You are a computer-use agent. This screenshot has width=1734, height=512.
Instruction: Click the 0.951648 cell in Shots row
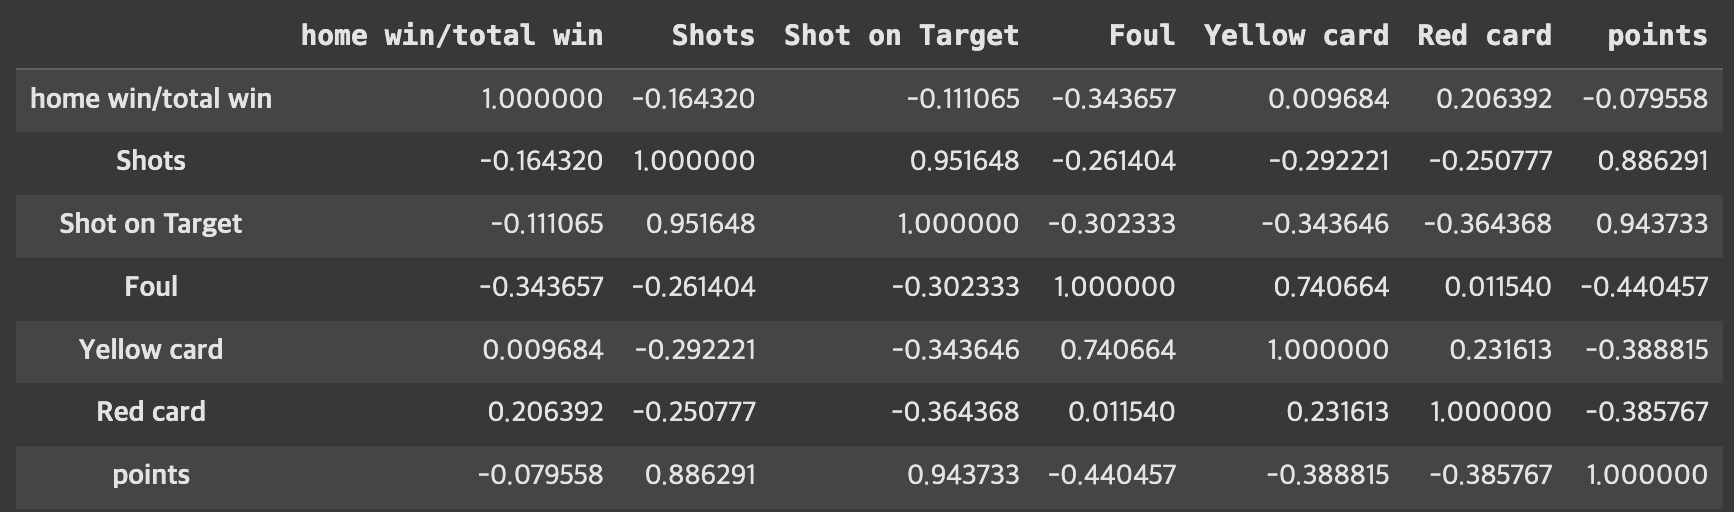tap(964, 161)
